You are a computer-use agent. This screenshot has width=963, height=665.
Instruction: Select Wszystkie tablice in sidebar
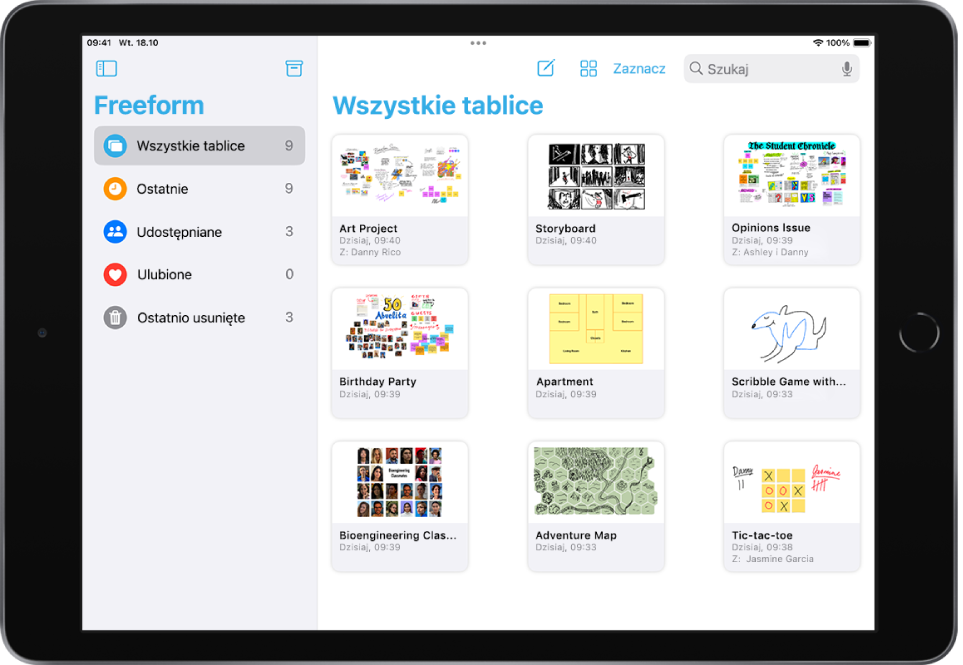(x=200, y=146)
